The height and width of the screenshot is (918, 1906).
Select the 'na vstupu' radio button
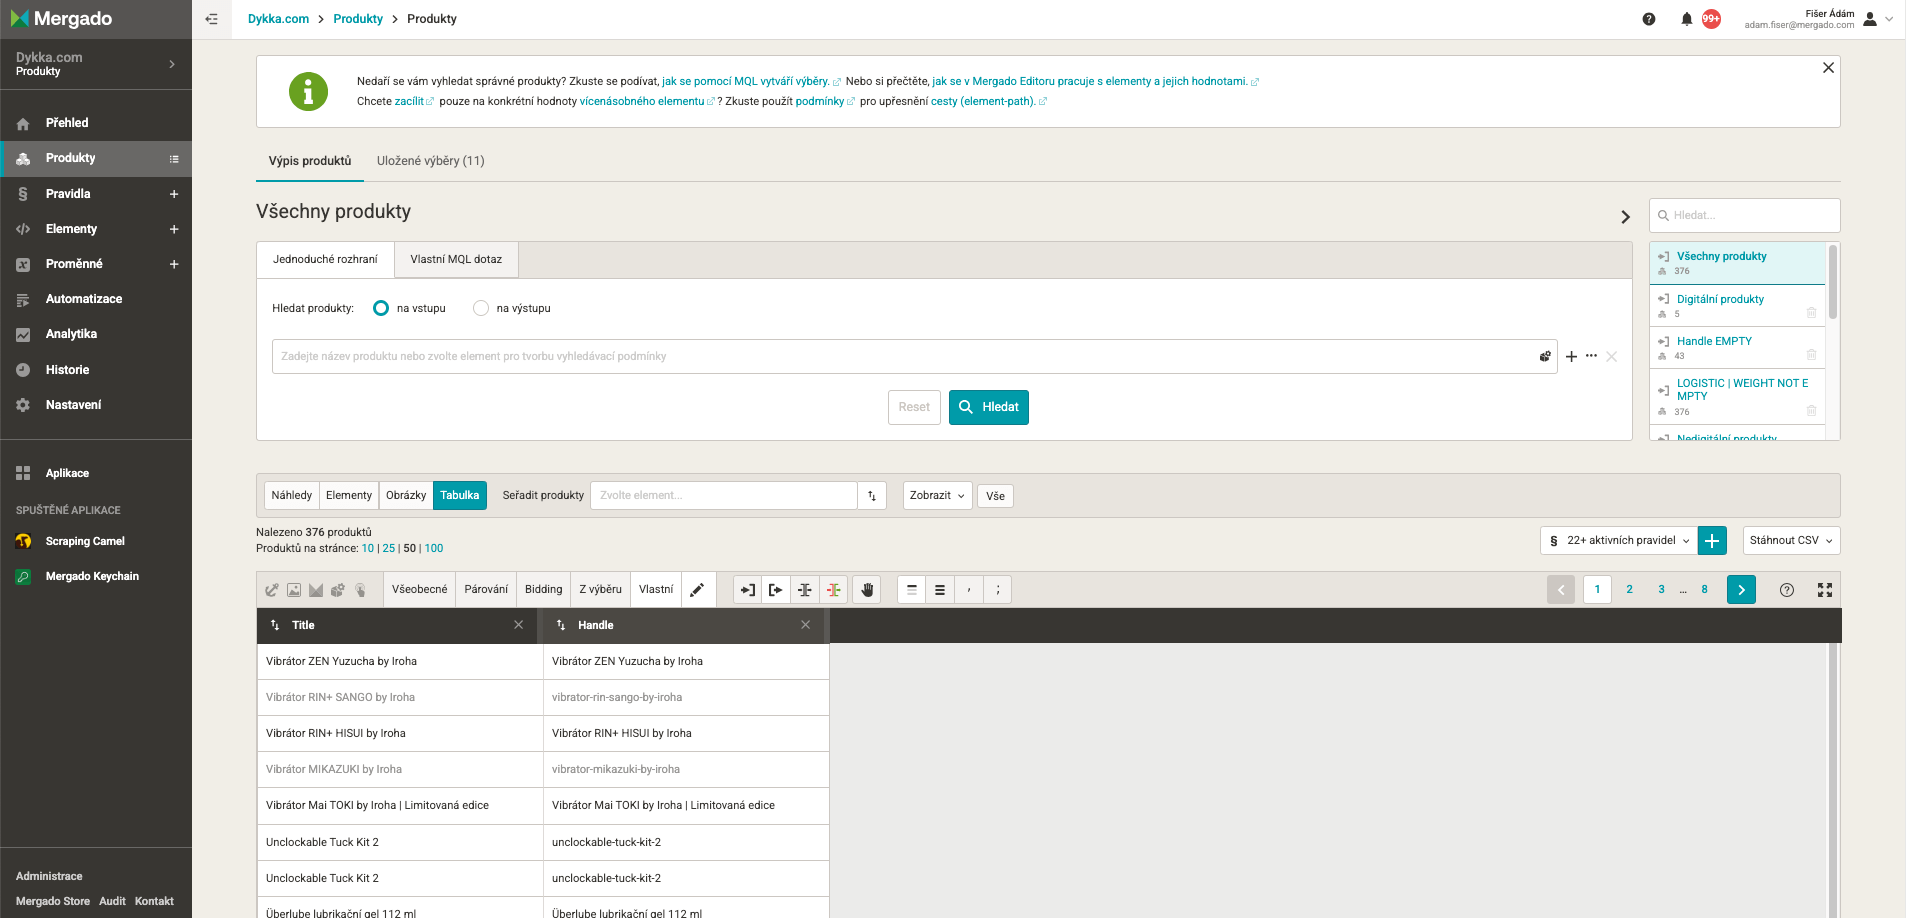(381, 308)
